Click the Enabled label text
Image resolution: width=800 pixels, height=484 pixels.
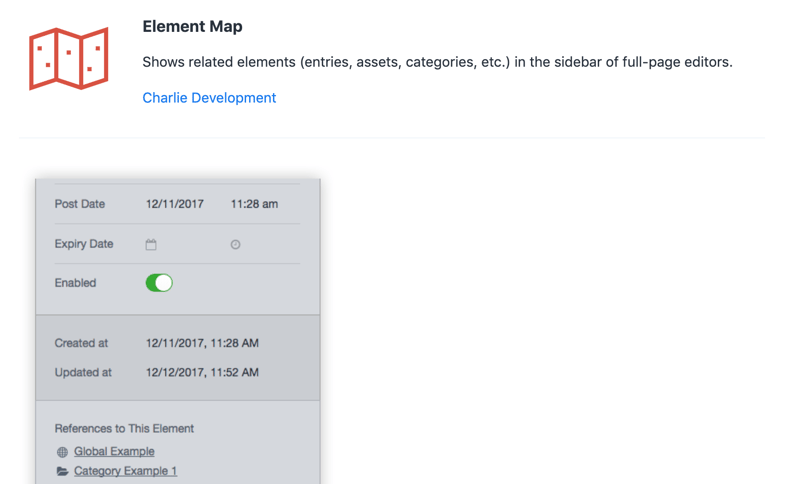pos(75,283)
